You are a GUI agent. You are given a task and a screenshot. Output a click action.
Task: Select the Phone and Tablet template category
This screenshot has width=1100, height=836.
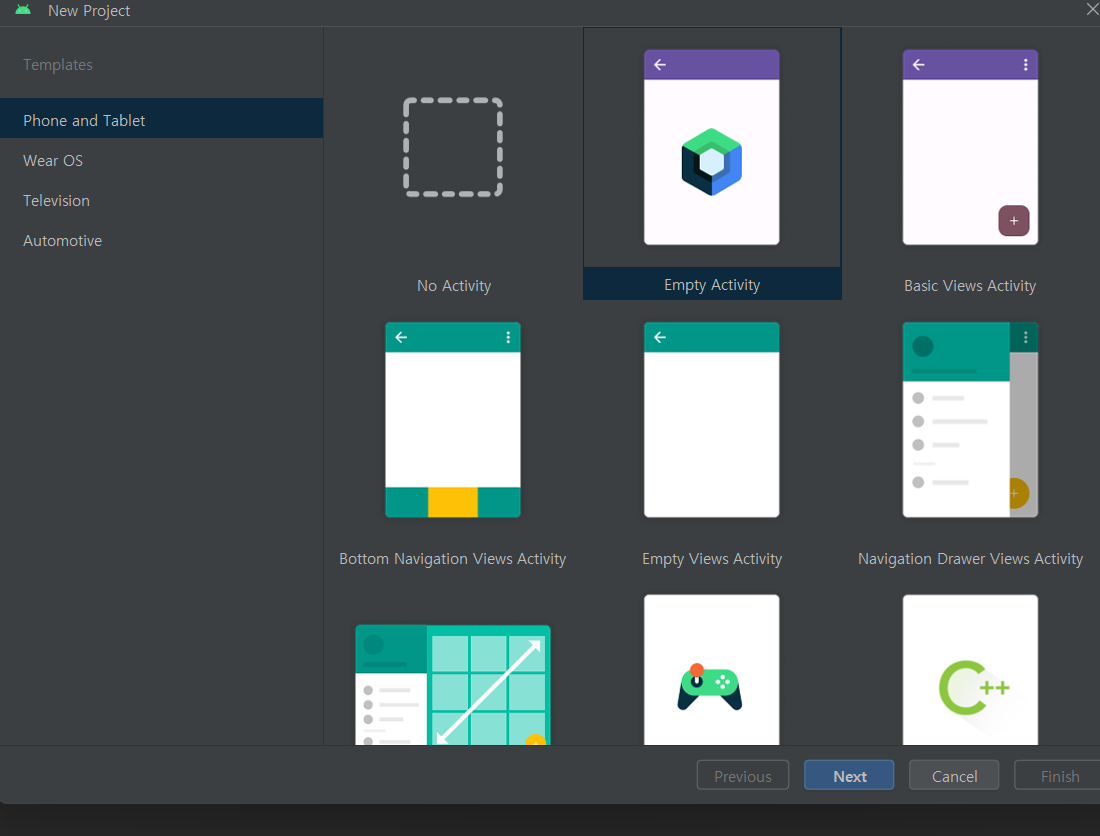coord(161,120)
